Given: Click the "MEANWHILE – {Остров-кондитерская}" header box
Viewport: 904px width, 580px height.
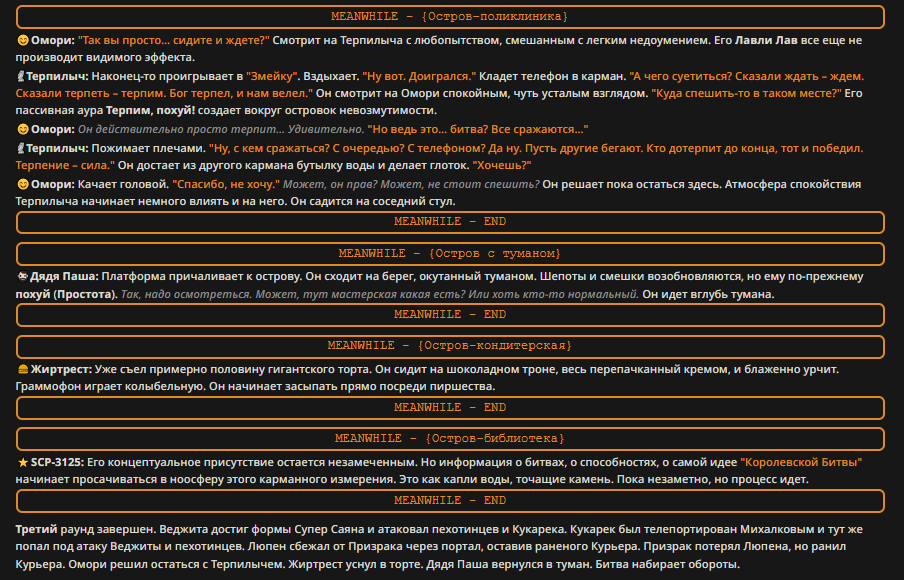Looking at the screenshot, I should [450, 346].
